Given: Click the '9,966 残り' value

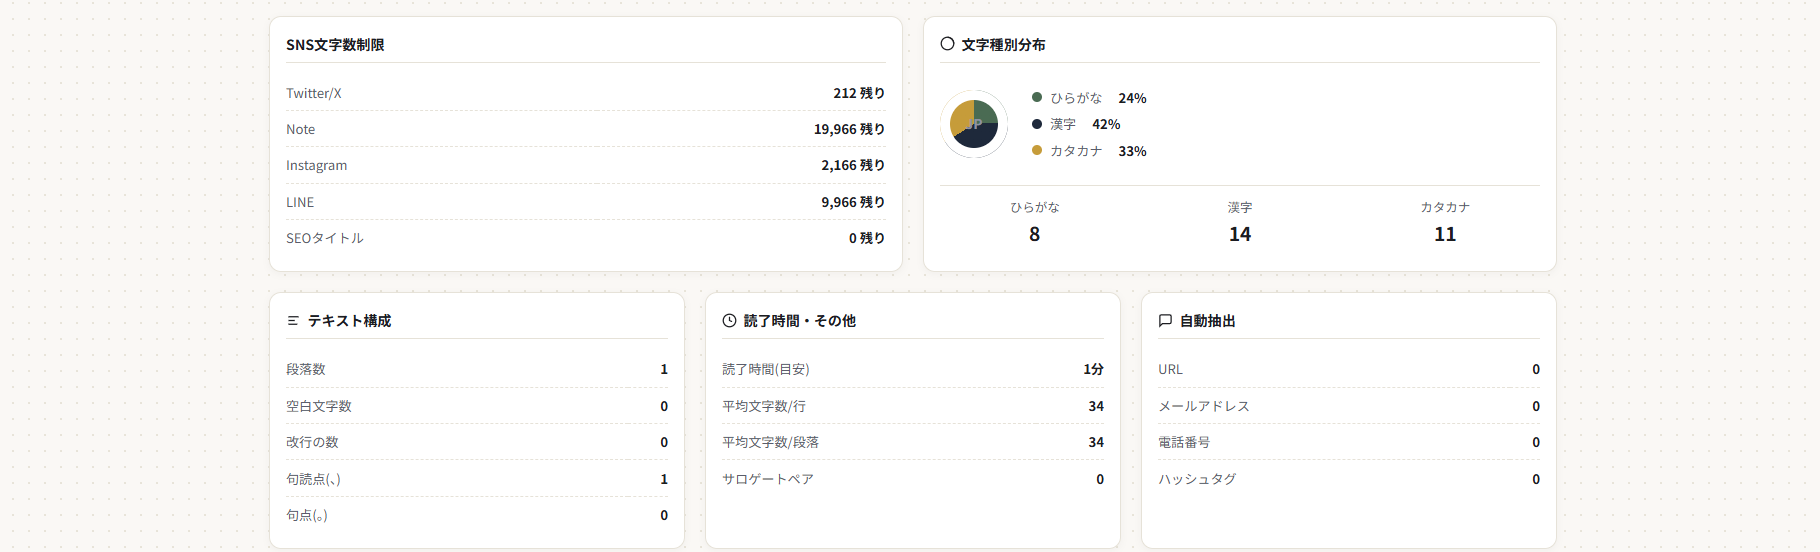Looking at the screenshot, I should (x=853, y=202).
